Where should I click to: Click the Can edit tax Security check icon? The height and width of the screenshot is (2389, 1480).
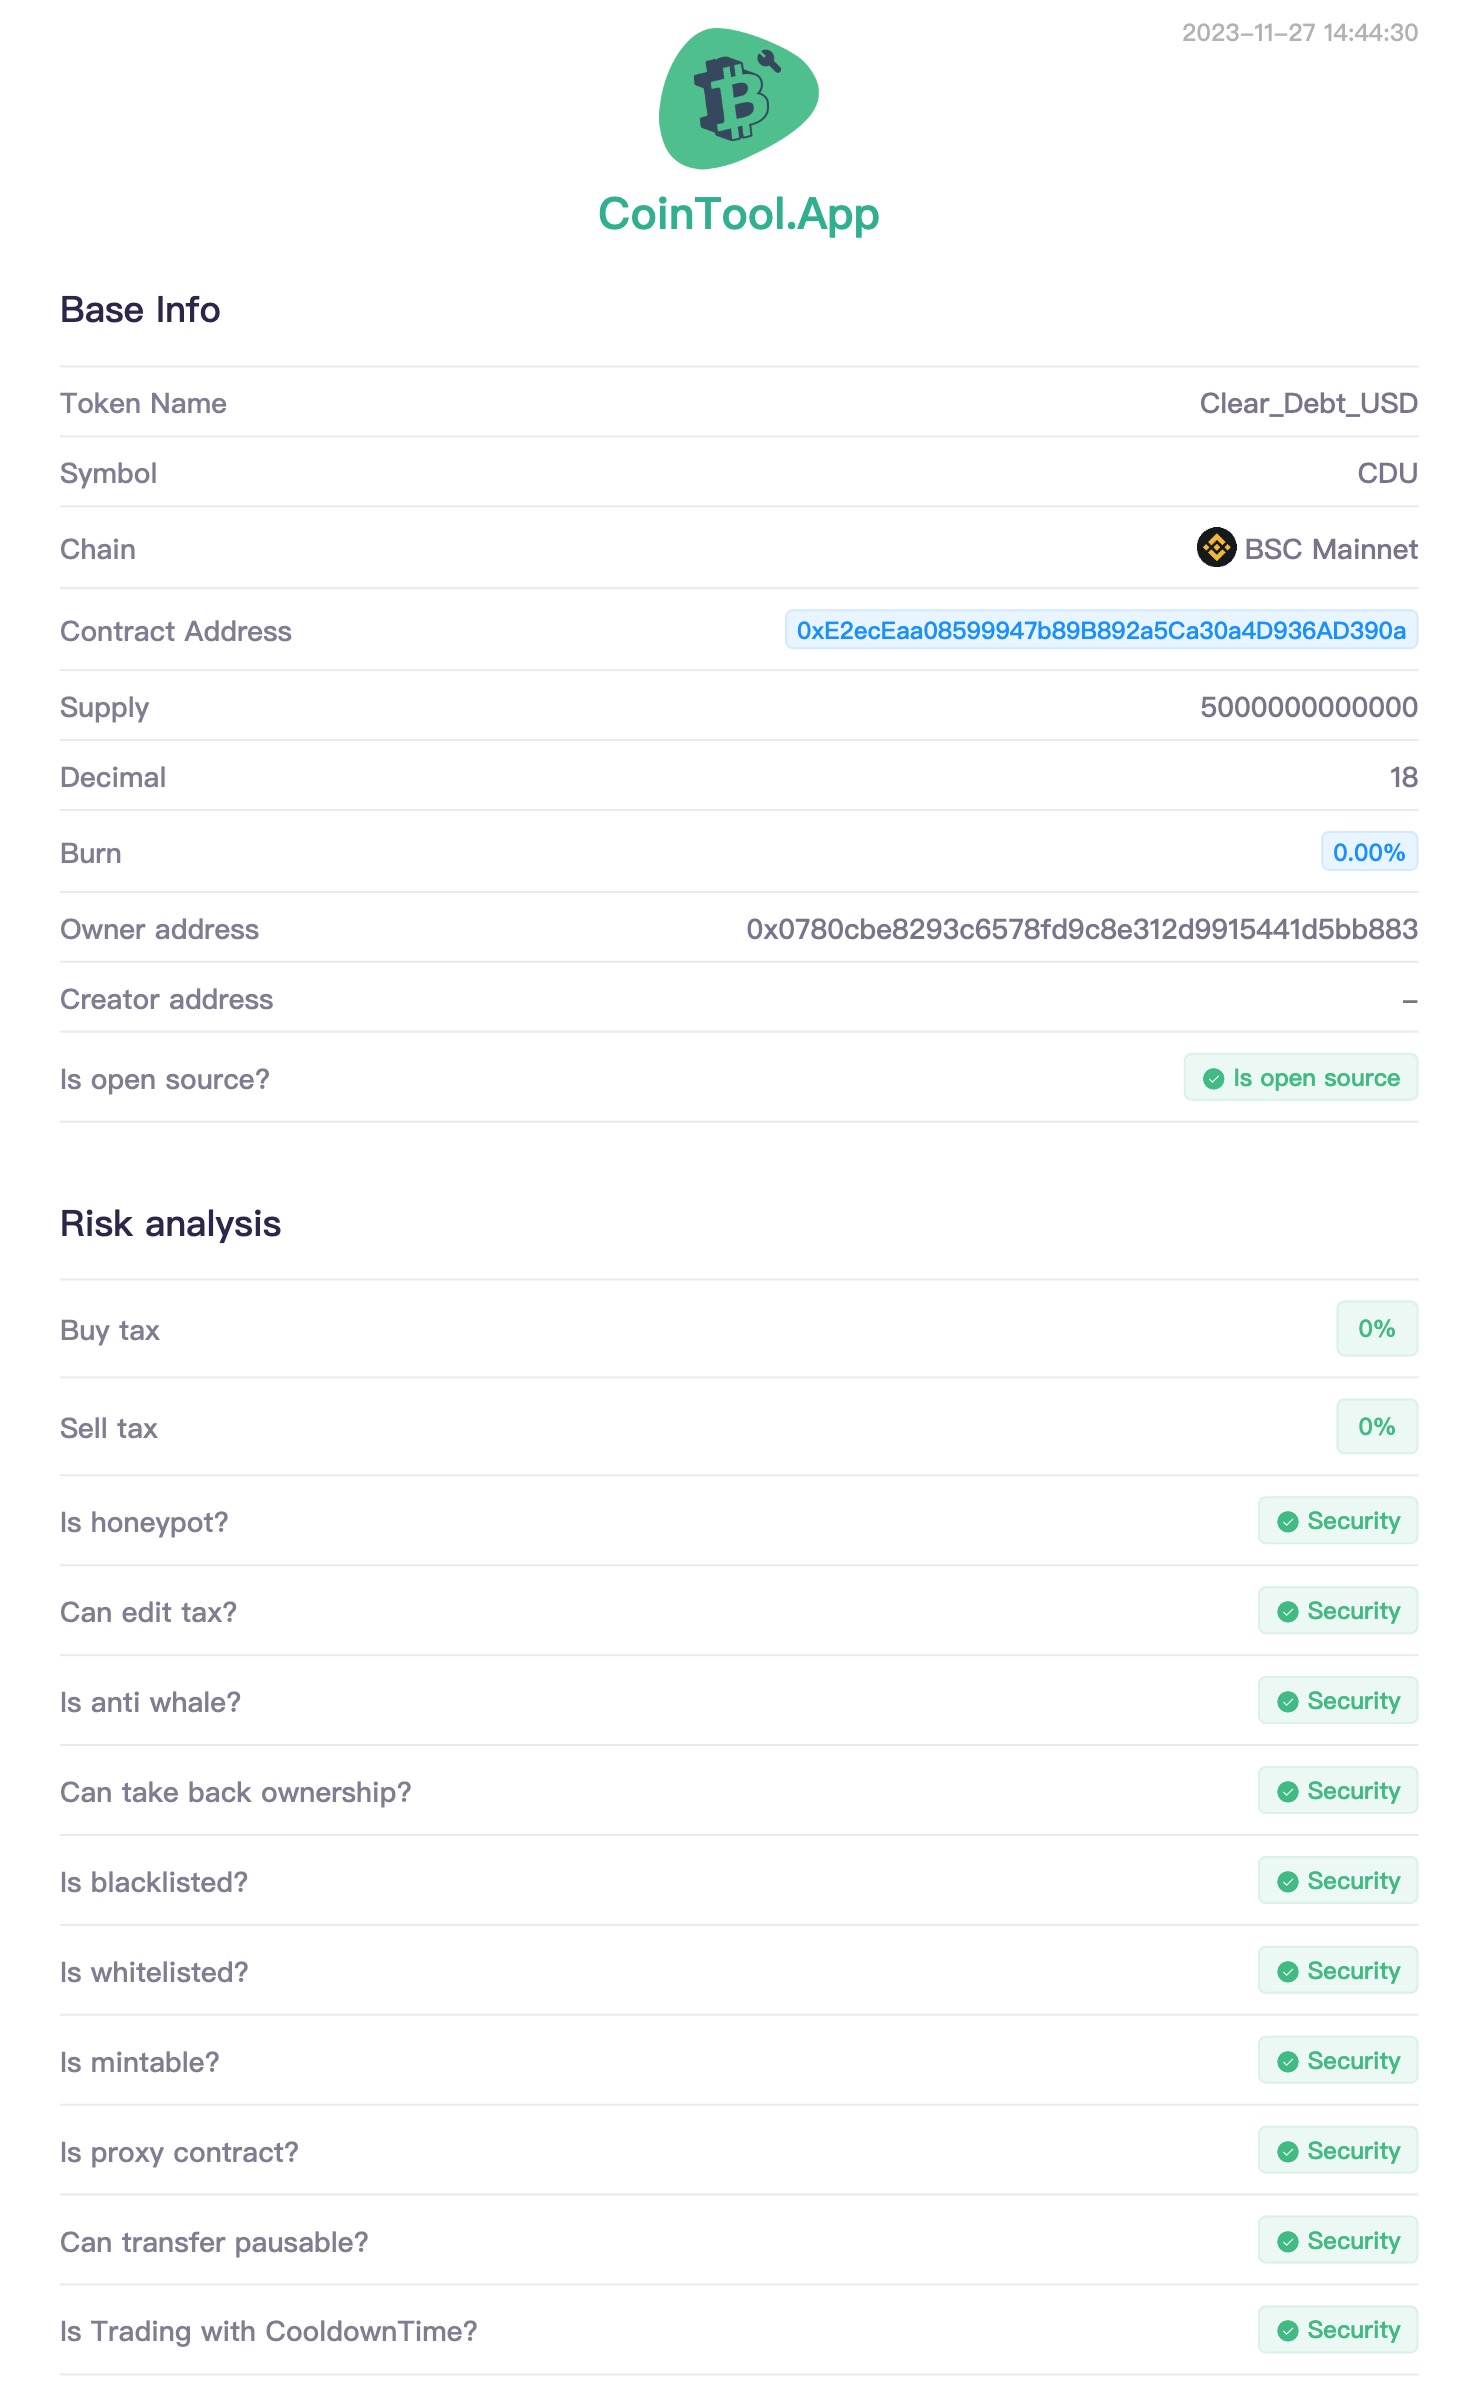click(1288, 1612)
